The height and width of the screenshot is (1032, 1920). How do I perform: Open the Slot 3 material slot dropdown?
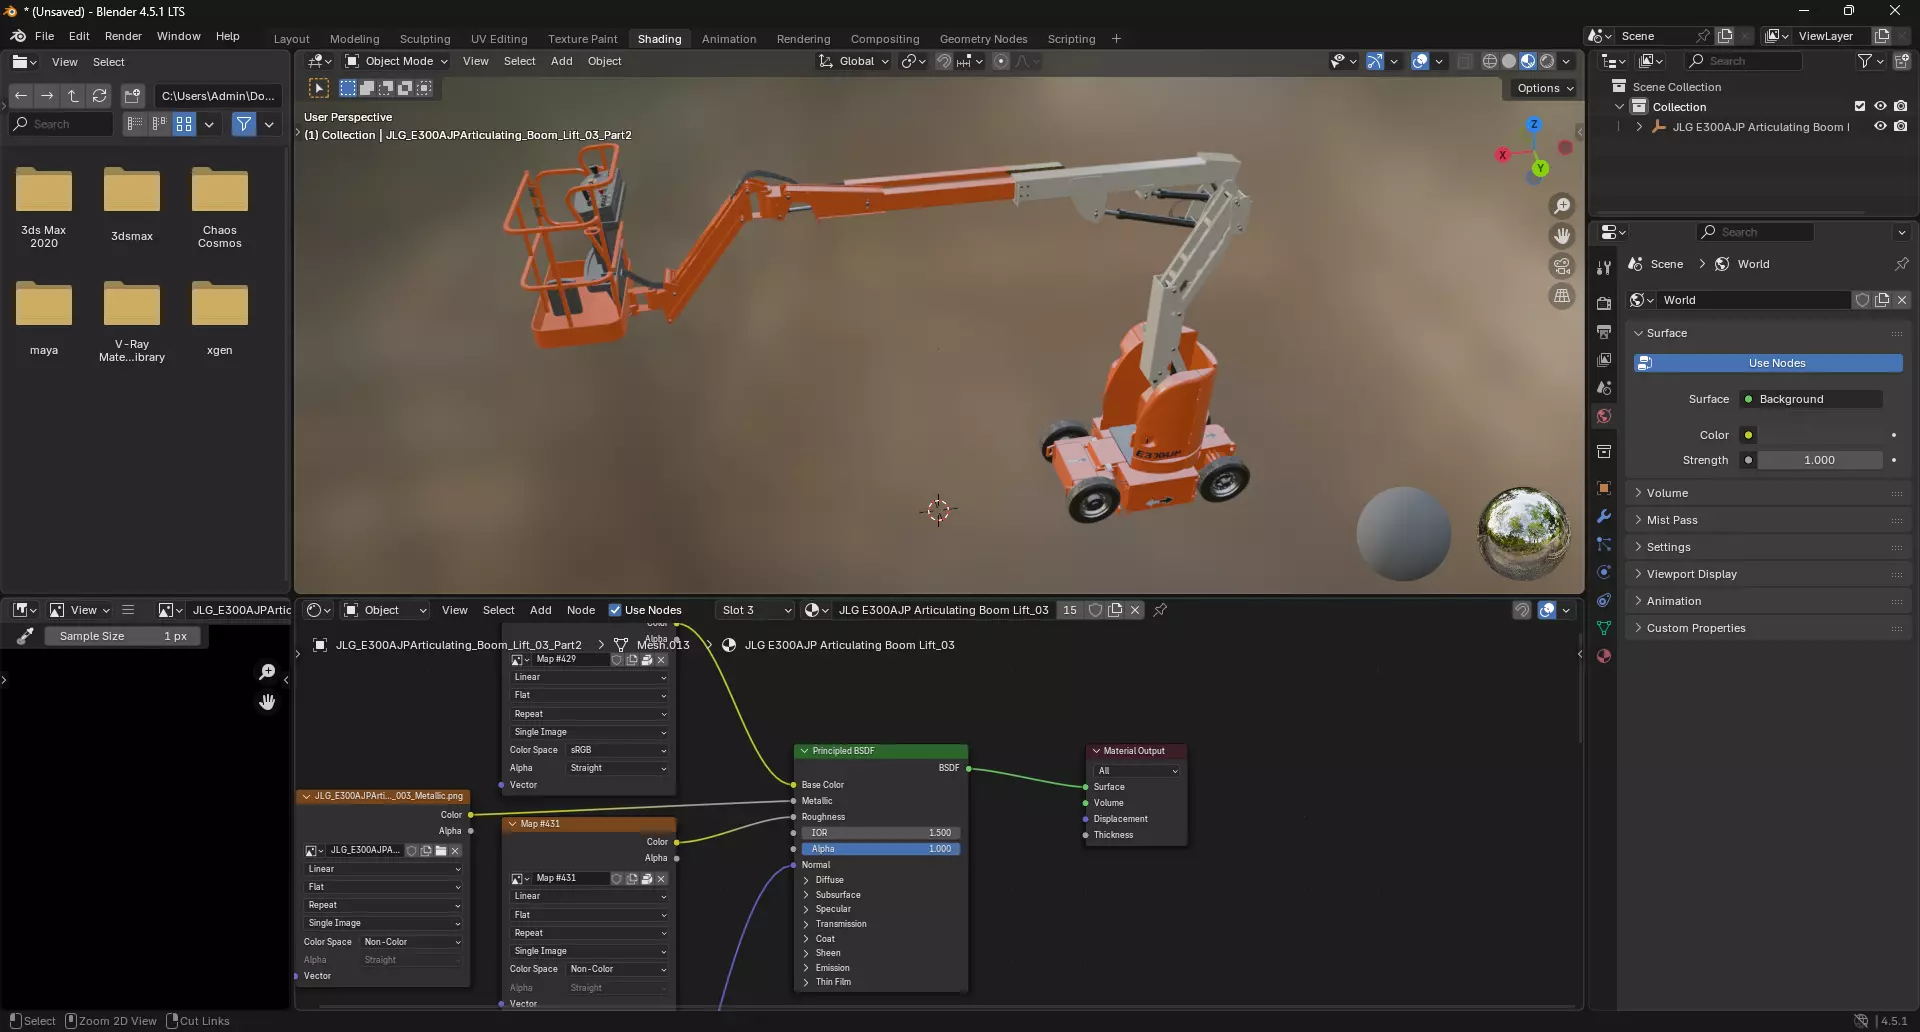click(x=755, y=610)
